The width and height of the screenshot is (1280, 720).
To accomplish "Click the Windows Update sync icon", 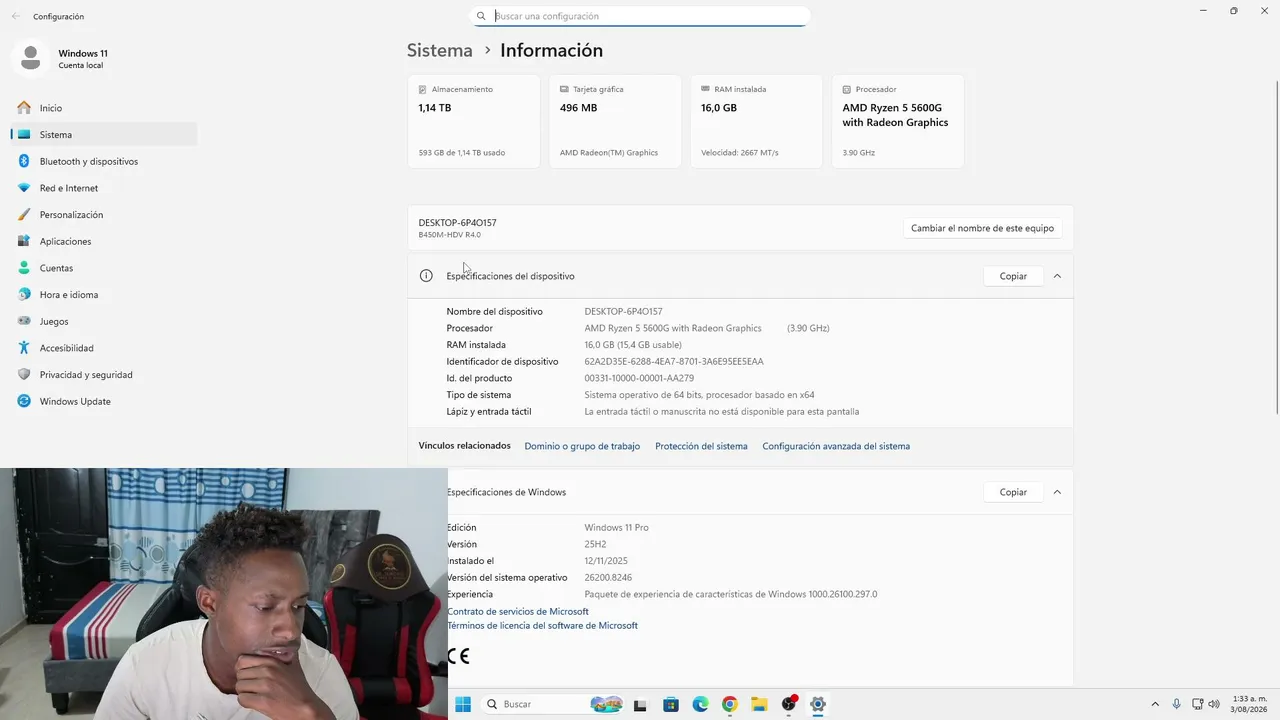I will click(23, 401).
